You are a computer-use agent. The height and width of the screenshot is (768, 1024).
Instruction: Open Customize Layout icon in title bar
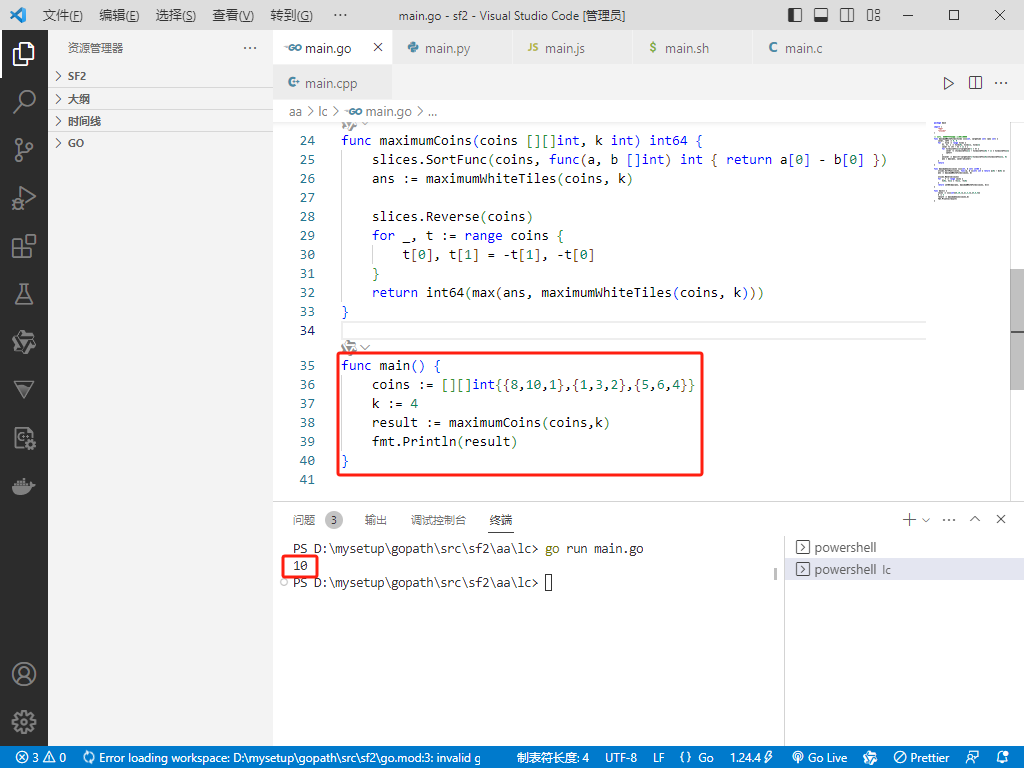click(873, 15)
